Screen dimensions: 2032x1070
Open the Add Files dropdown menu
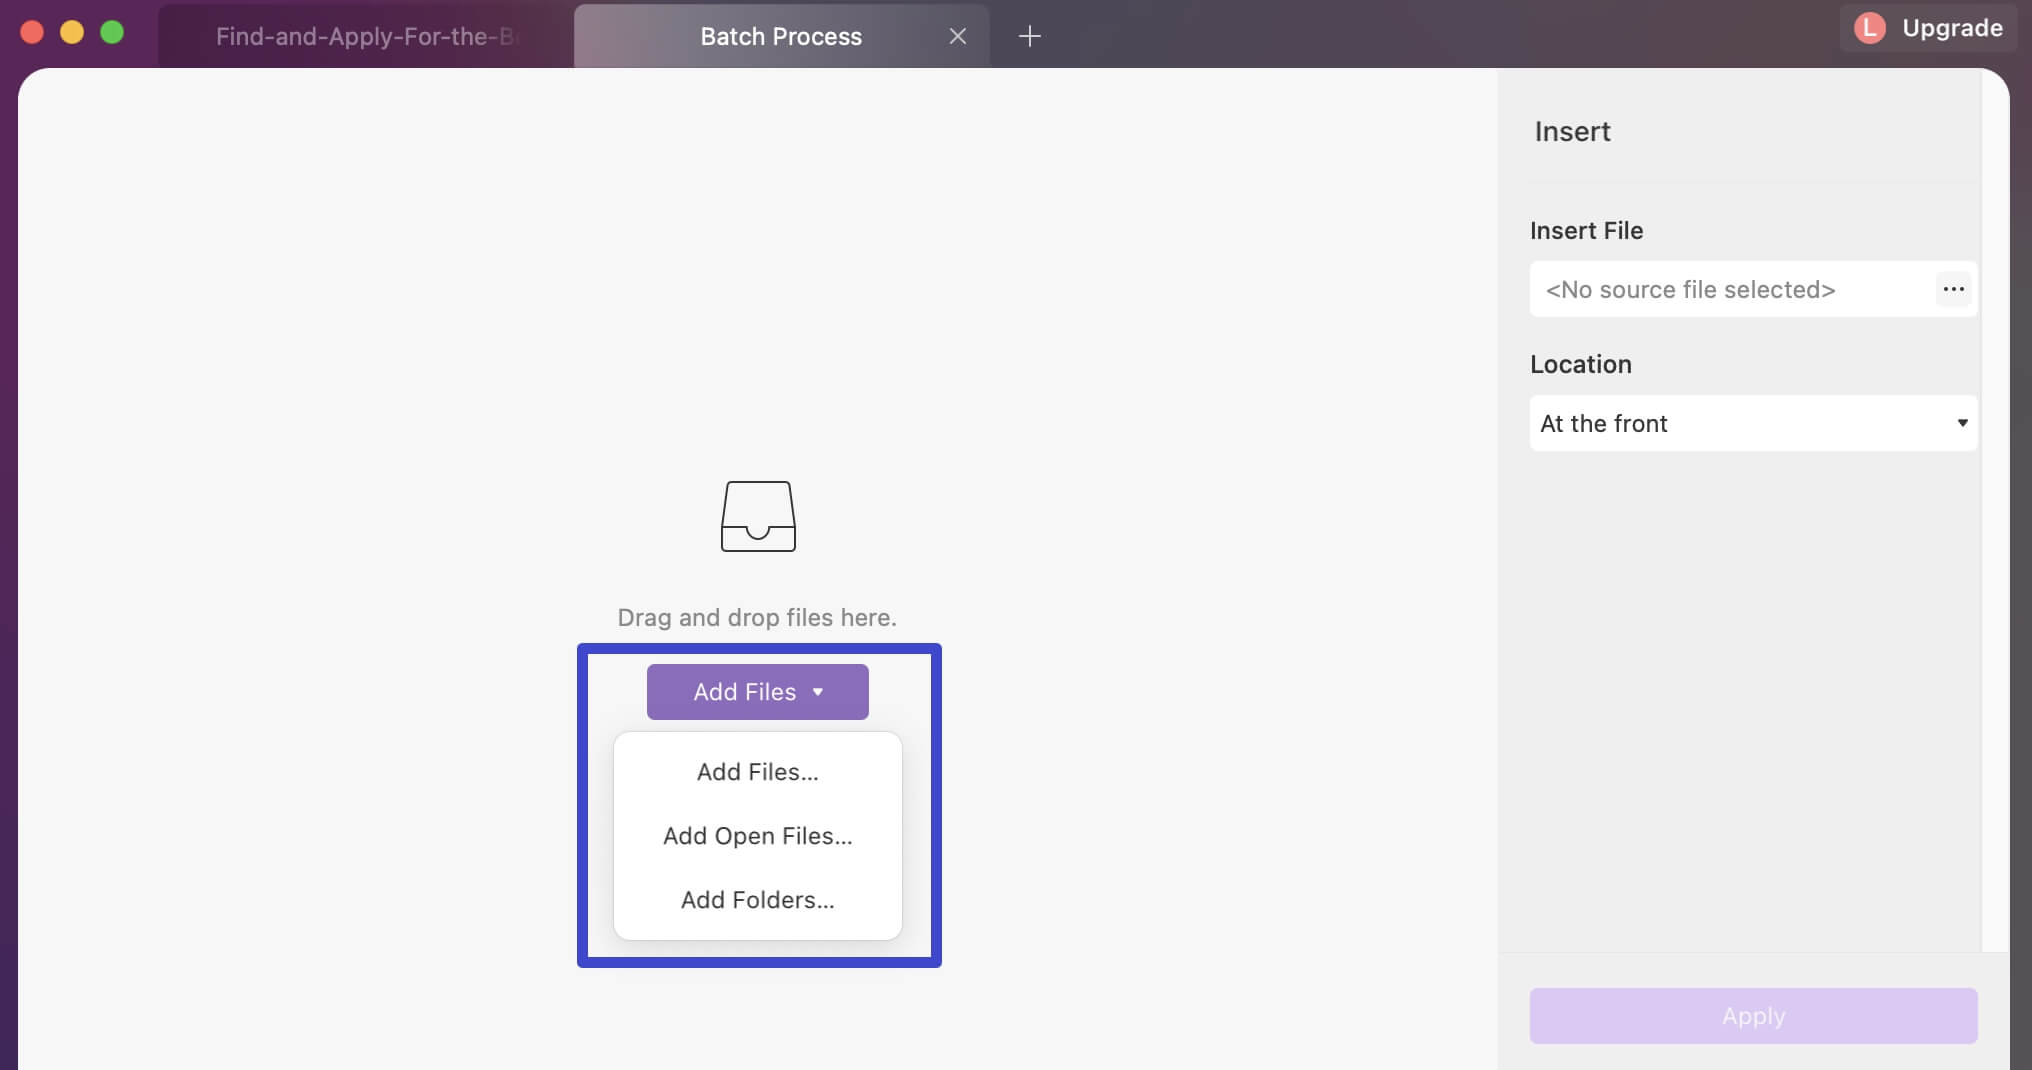(757, 692)
